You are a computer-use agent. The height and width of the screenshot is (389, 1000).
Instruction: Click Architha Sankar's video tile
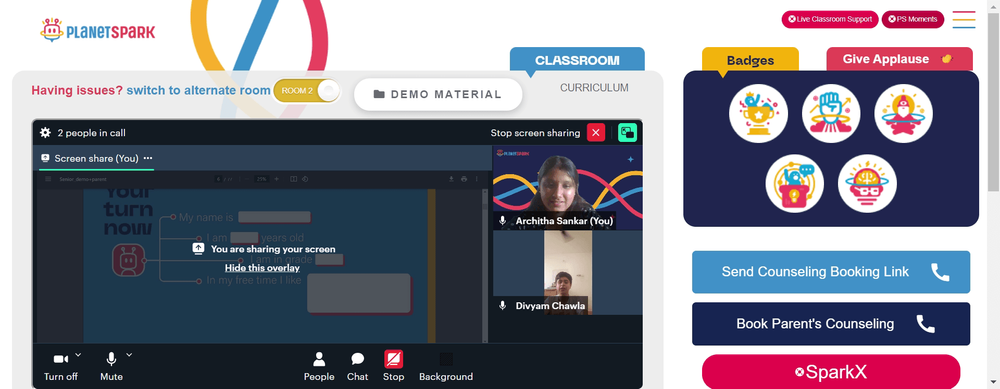pos(568,187)
